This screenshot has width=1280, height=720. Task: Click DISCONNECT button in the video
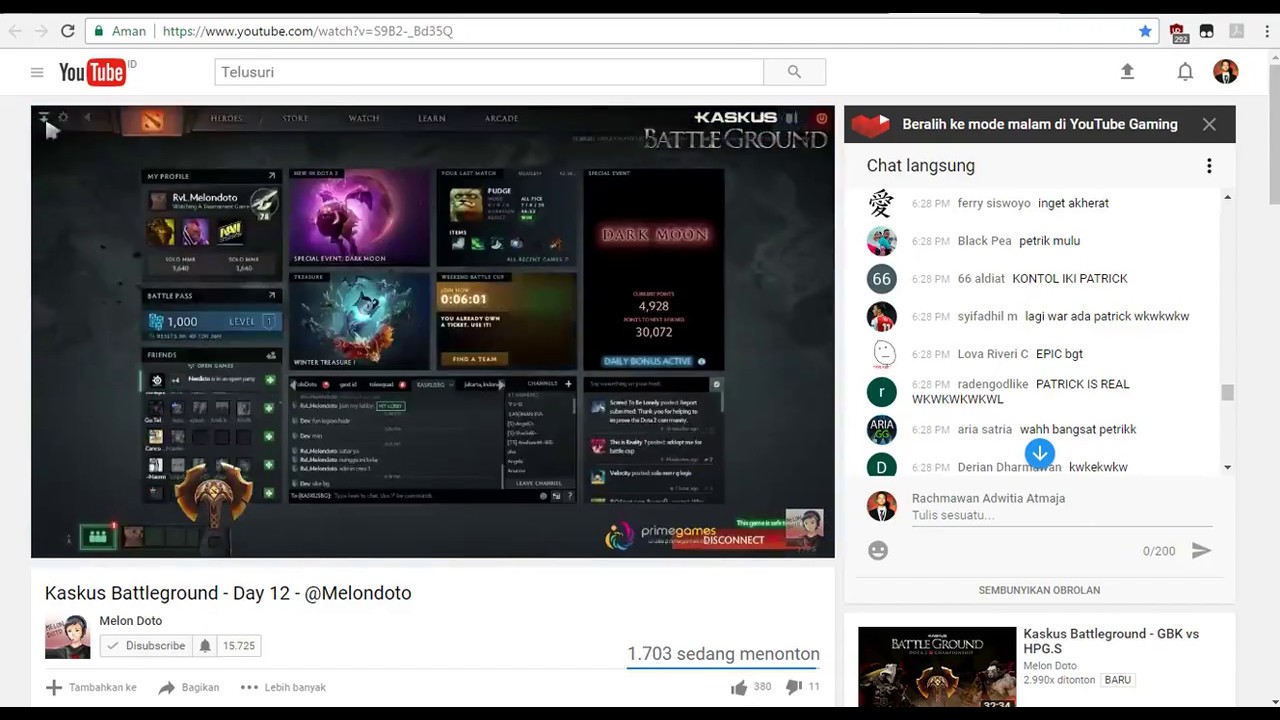click(x=733, y=540)
